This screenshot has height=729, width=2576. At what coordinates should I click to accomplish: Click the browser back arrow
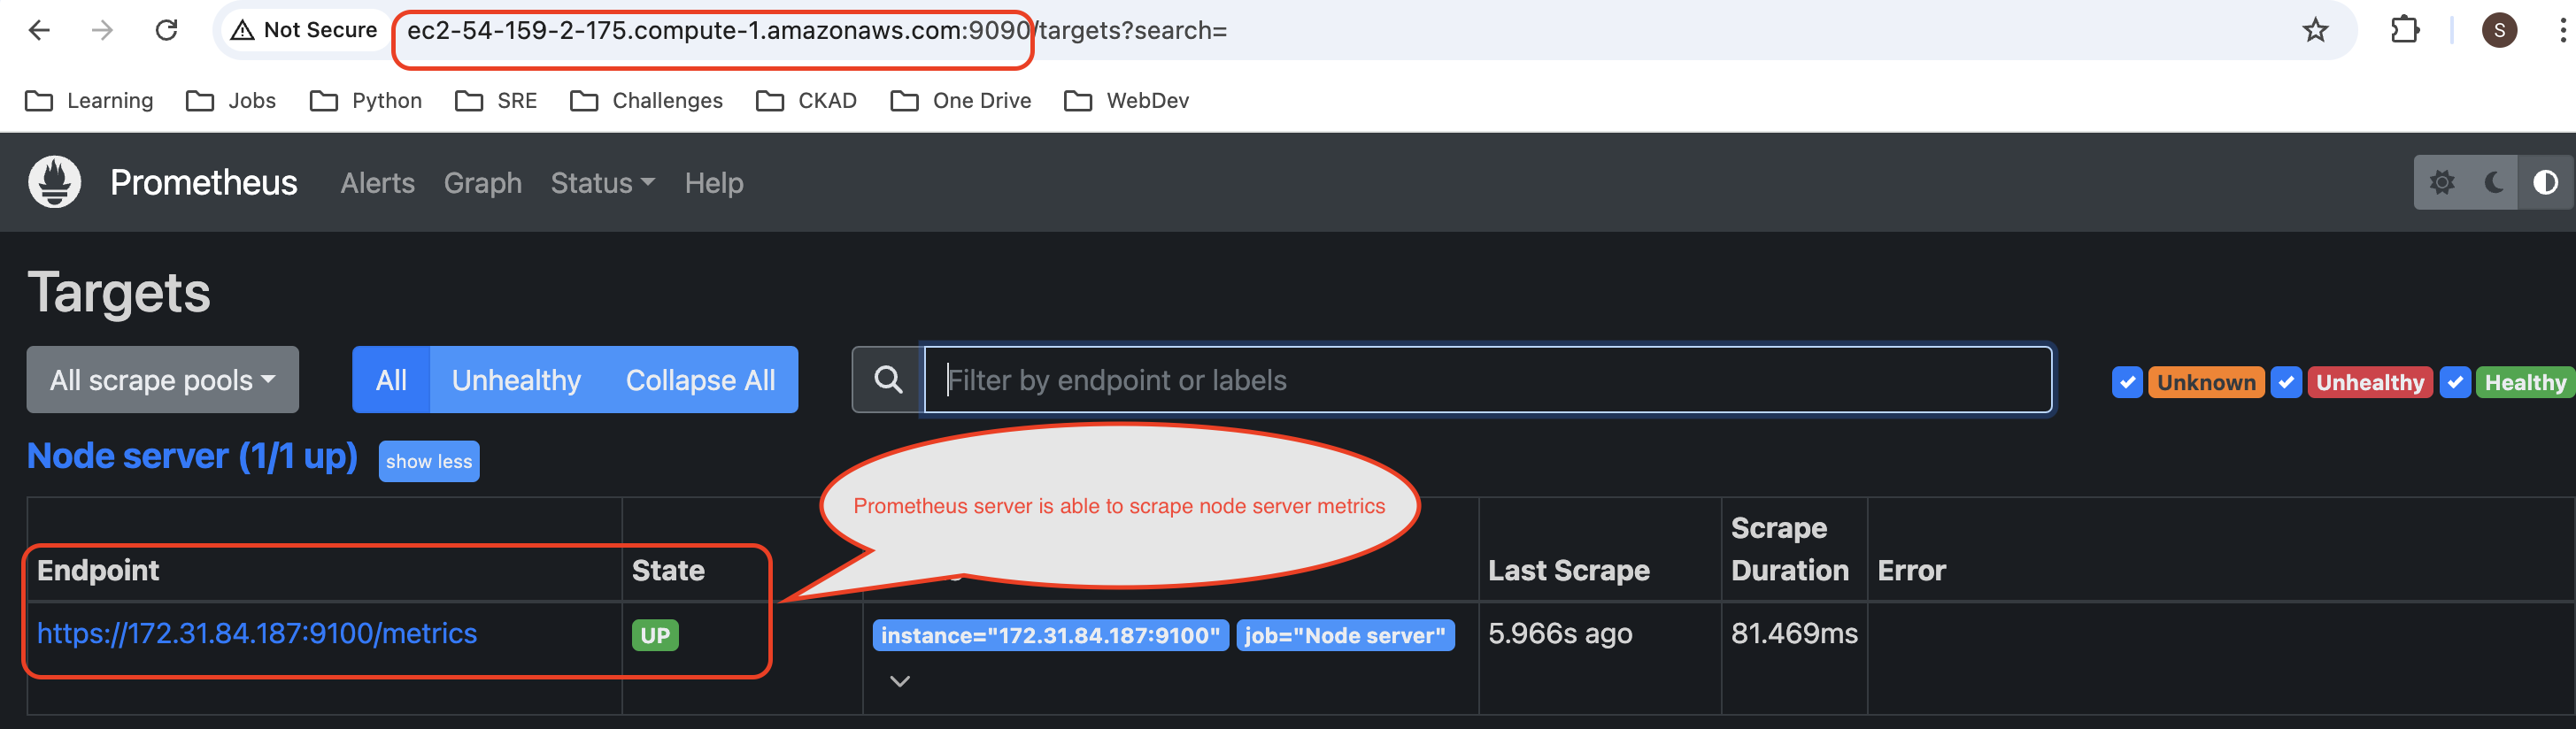[39, 30]
